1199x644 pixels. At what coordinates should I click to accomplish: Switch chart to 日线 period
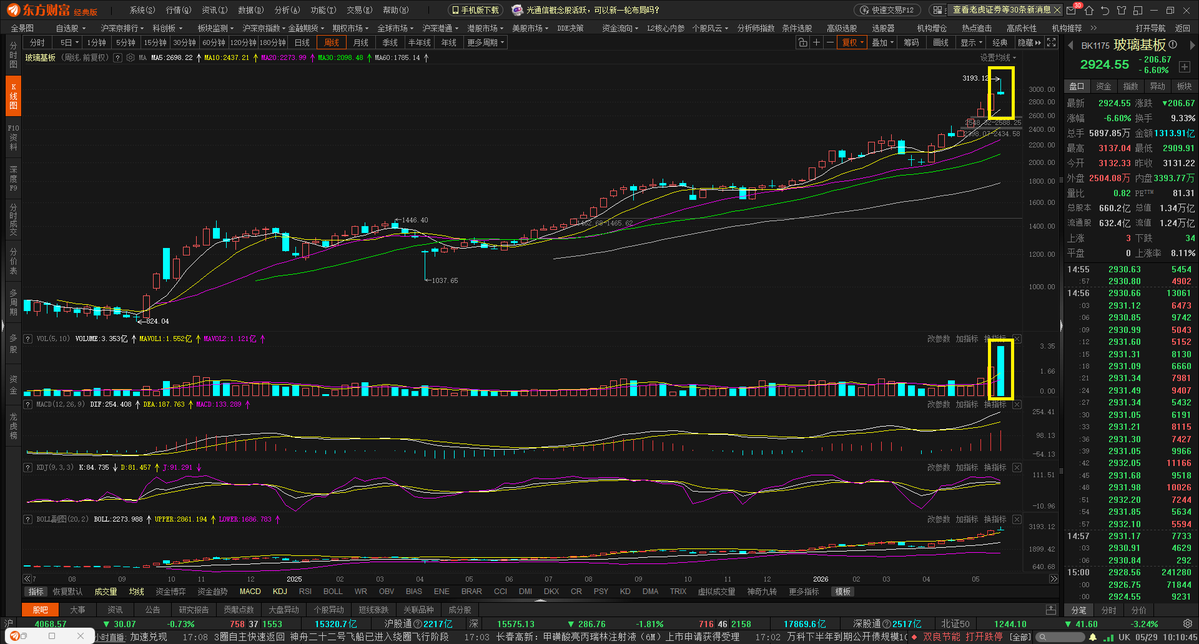[302, 43]
